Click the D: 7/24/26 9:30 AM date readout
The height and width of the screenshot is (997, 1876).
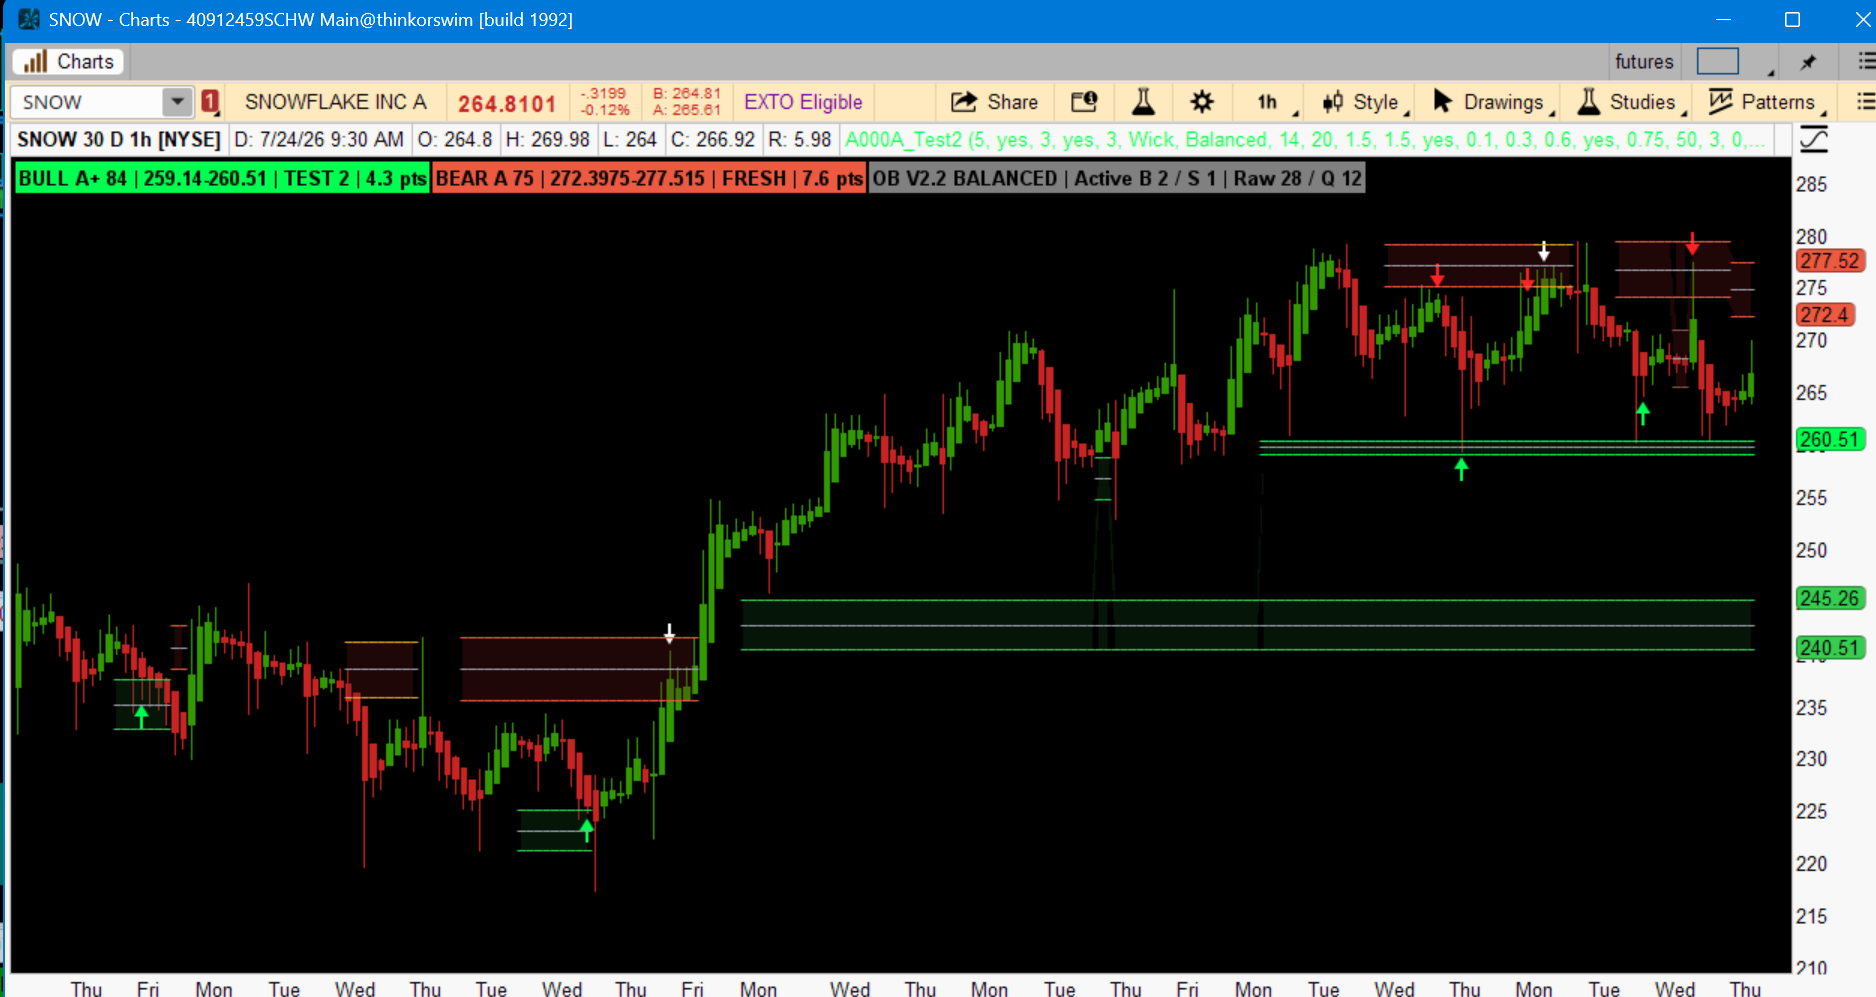point(319,140)
